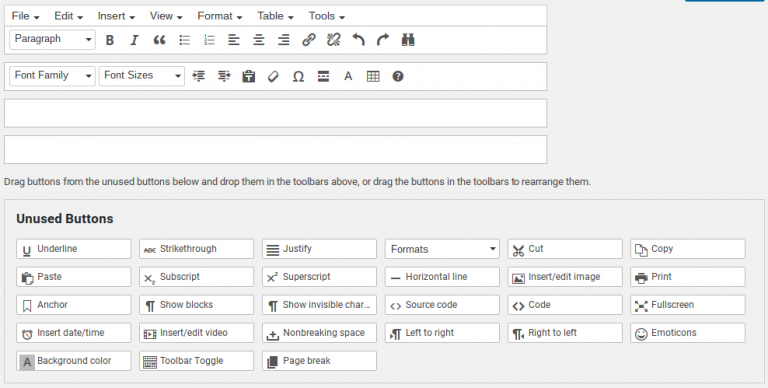Click the Find and replace binoculars icon
This screenshot has height=388, width=768.
pos(408,40)
